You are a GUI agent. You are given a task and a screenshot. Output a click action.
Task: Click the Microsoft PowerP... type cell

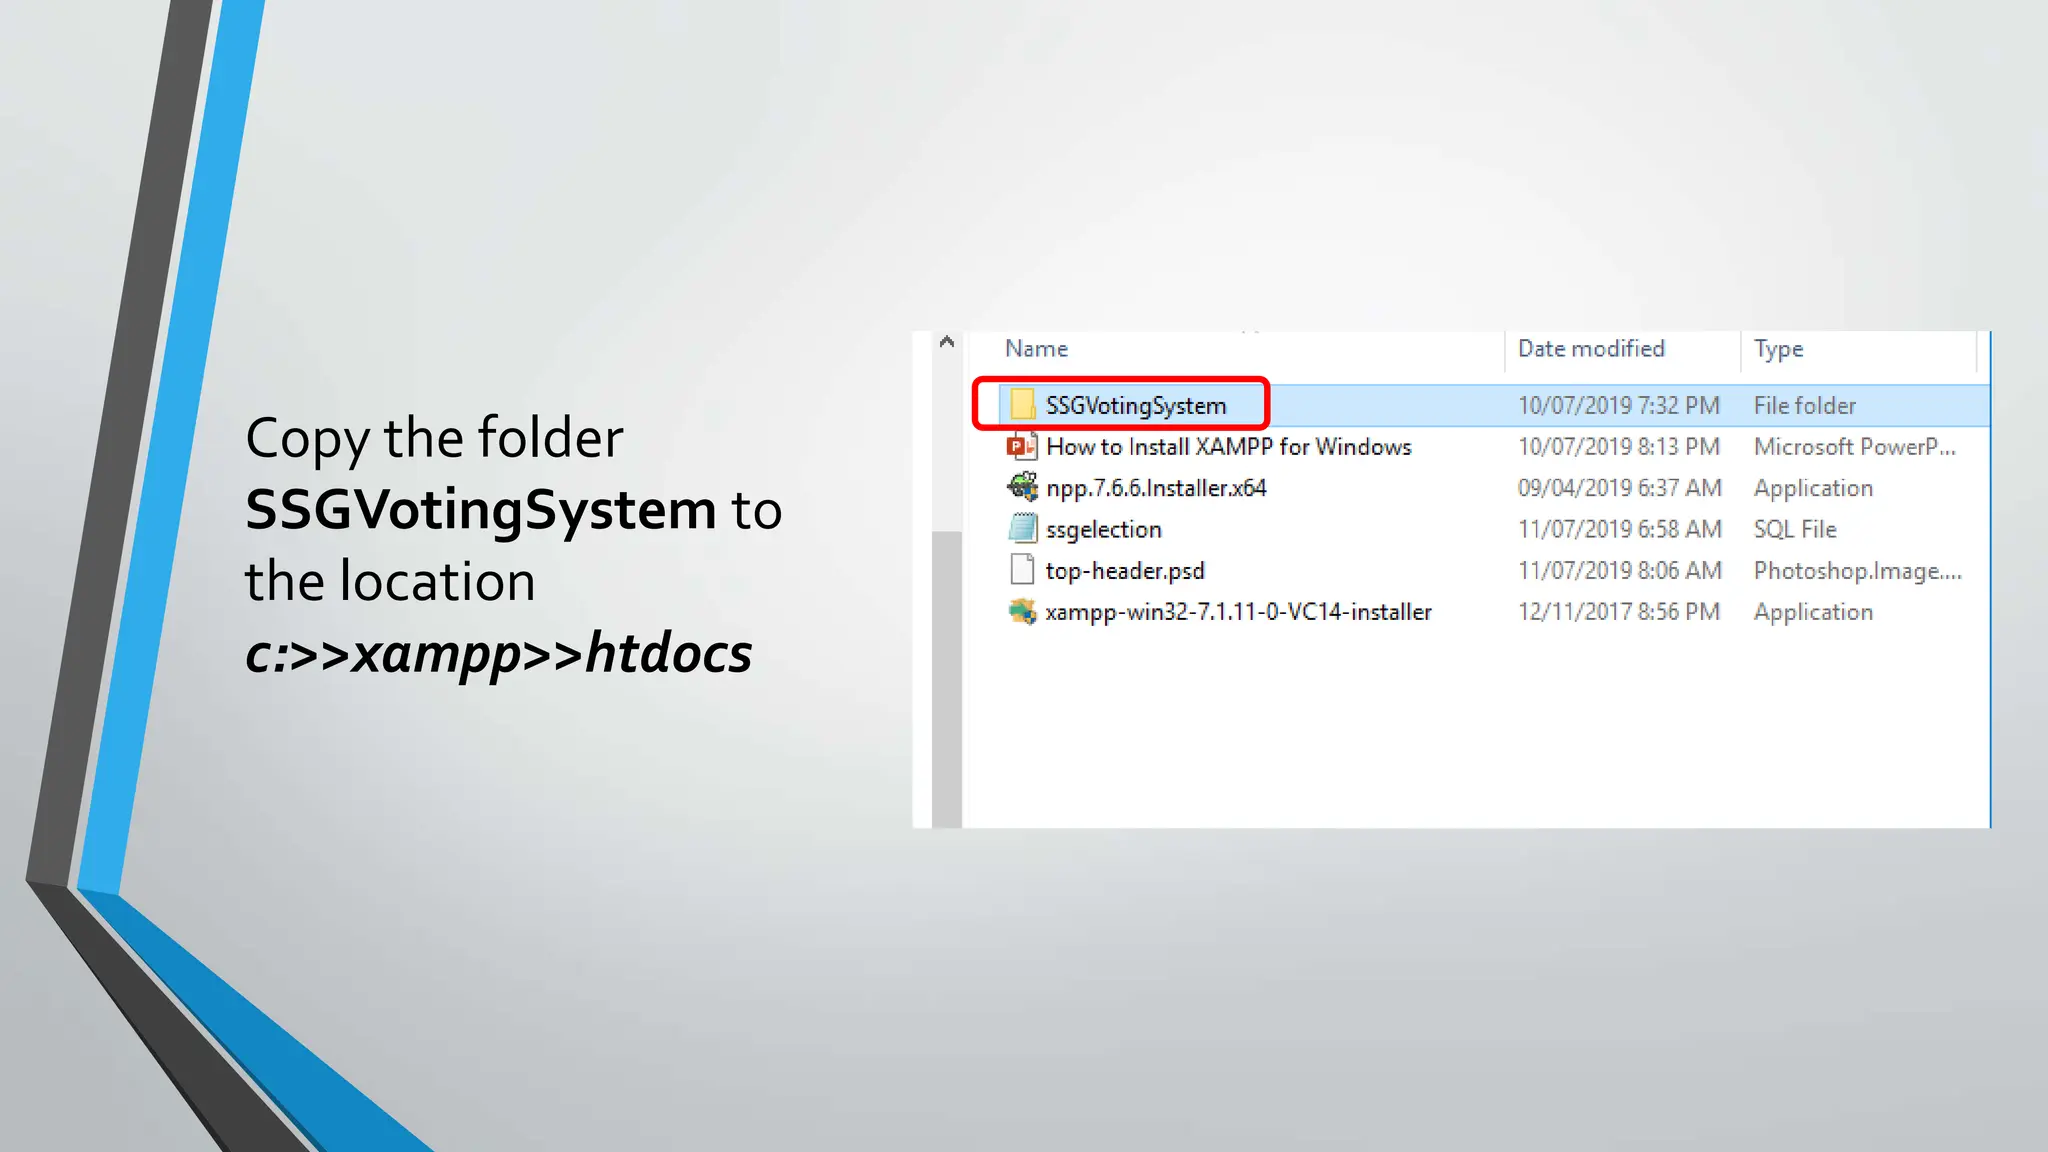[x=1855, y=446]
